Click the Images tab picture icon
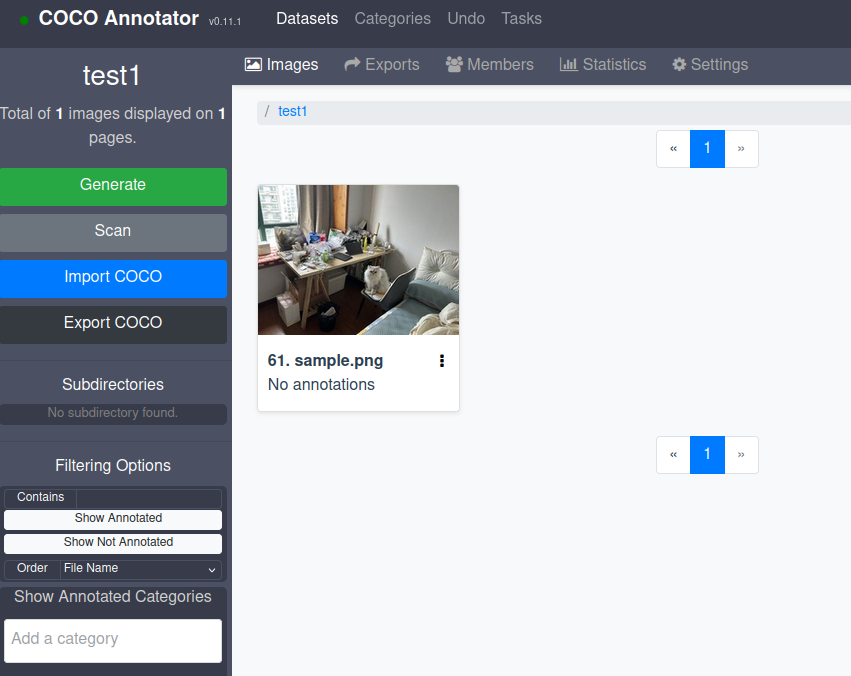The height and width of the screenshot is (676, 851). coord(253,65)
